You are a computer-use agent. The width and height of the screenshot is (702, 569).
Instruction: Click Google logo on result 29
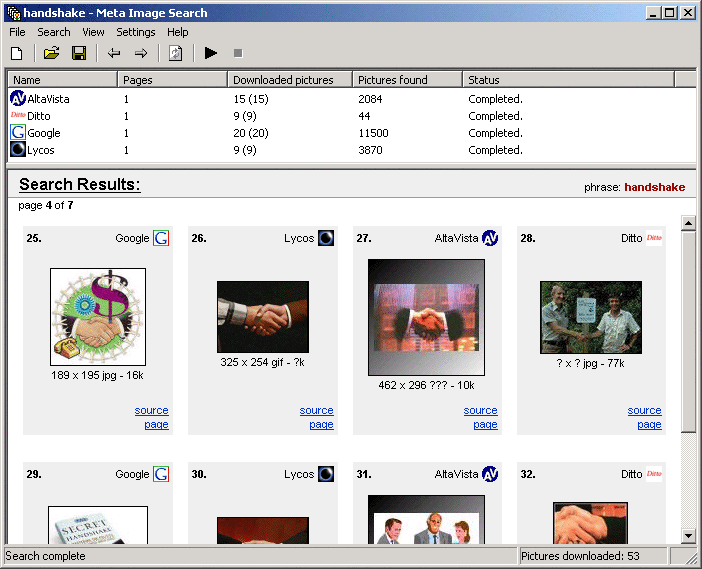click(161, 474)
